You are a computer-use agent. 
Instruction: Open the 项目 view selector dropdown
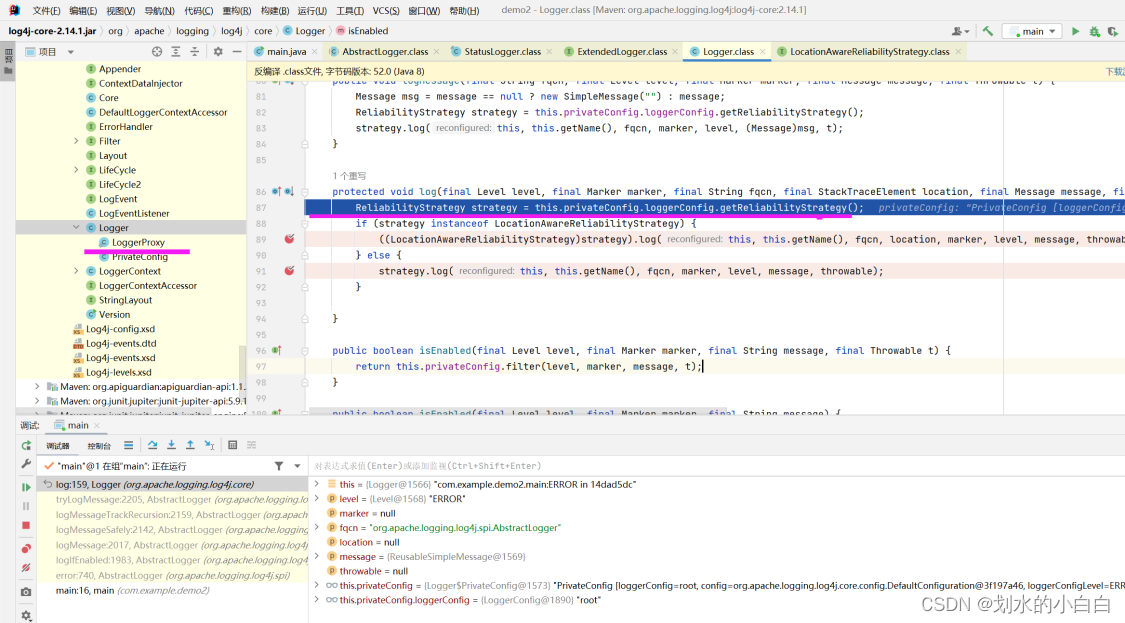pos(50,52)
